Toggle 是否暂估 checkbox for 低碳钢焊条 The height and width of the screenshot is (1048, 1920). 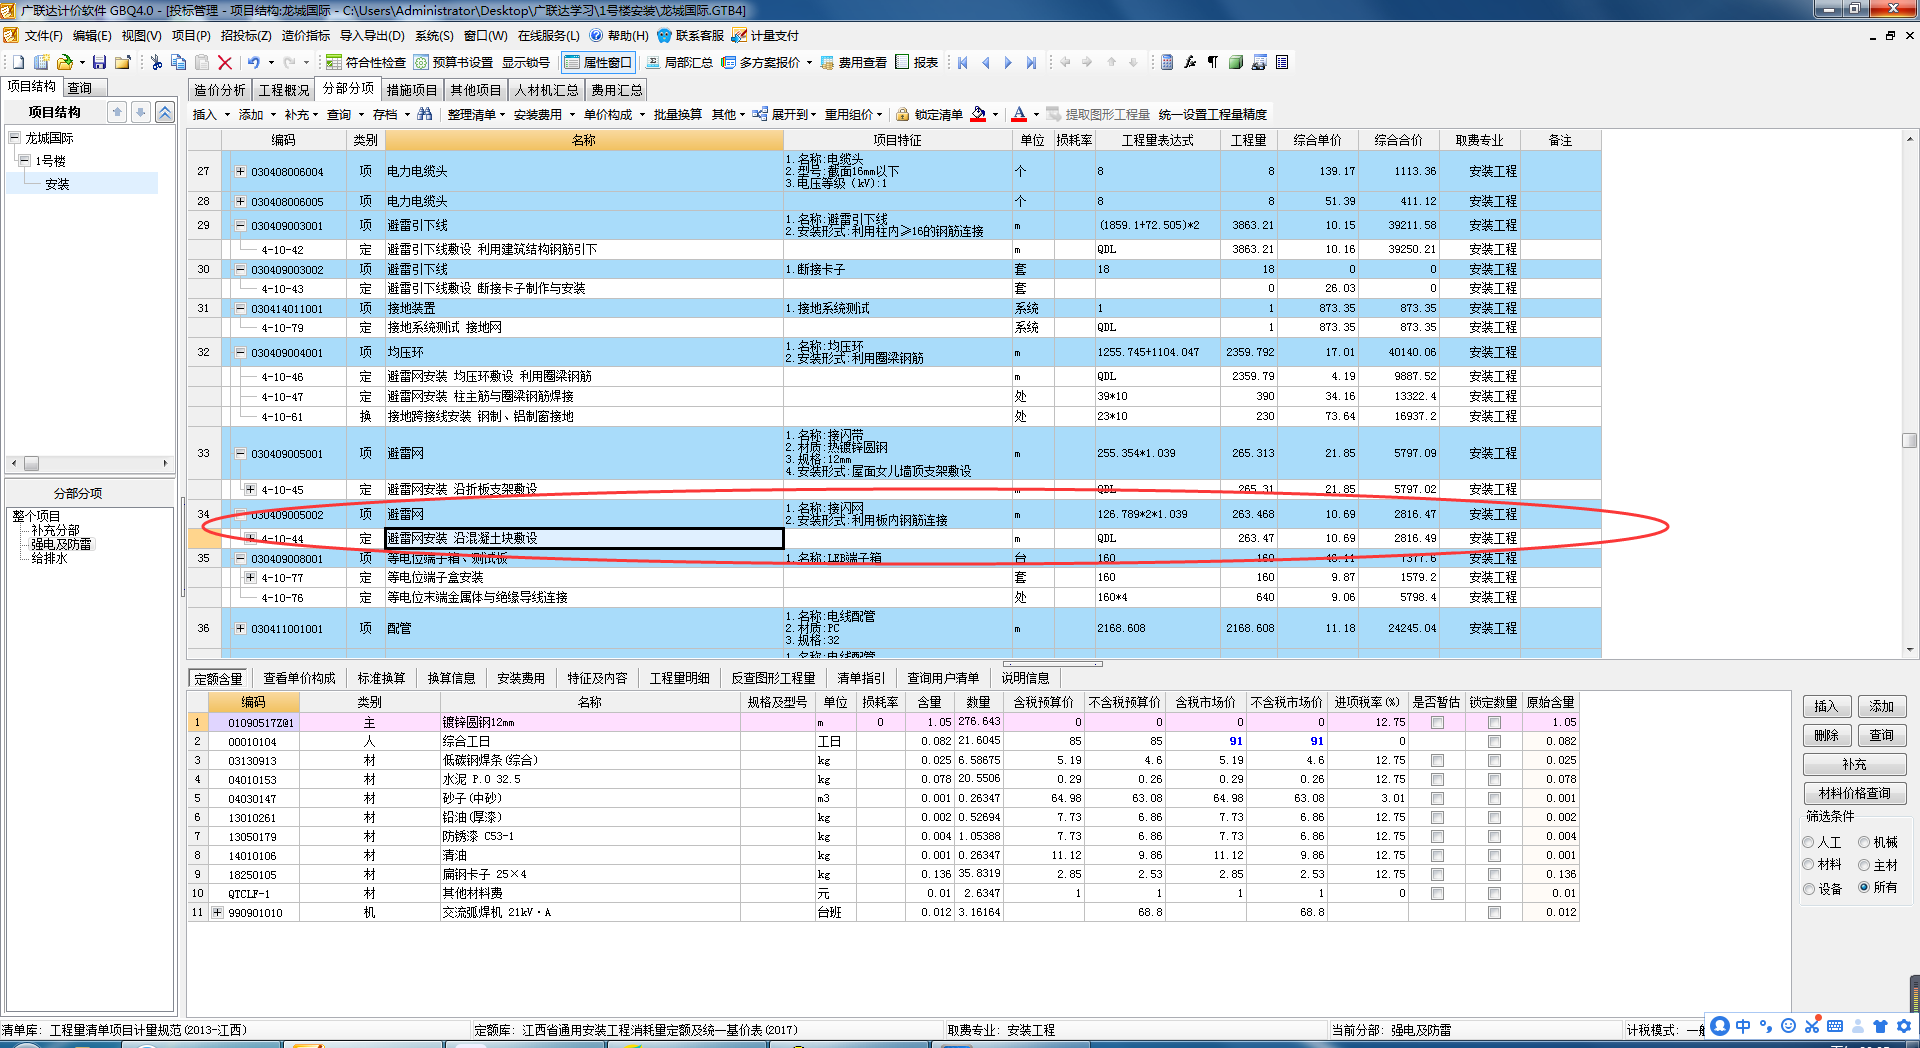(x=1437, y=760)
